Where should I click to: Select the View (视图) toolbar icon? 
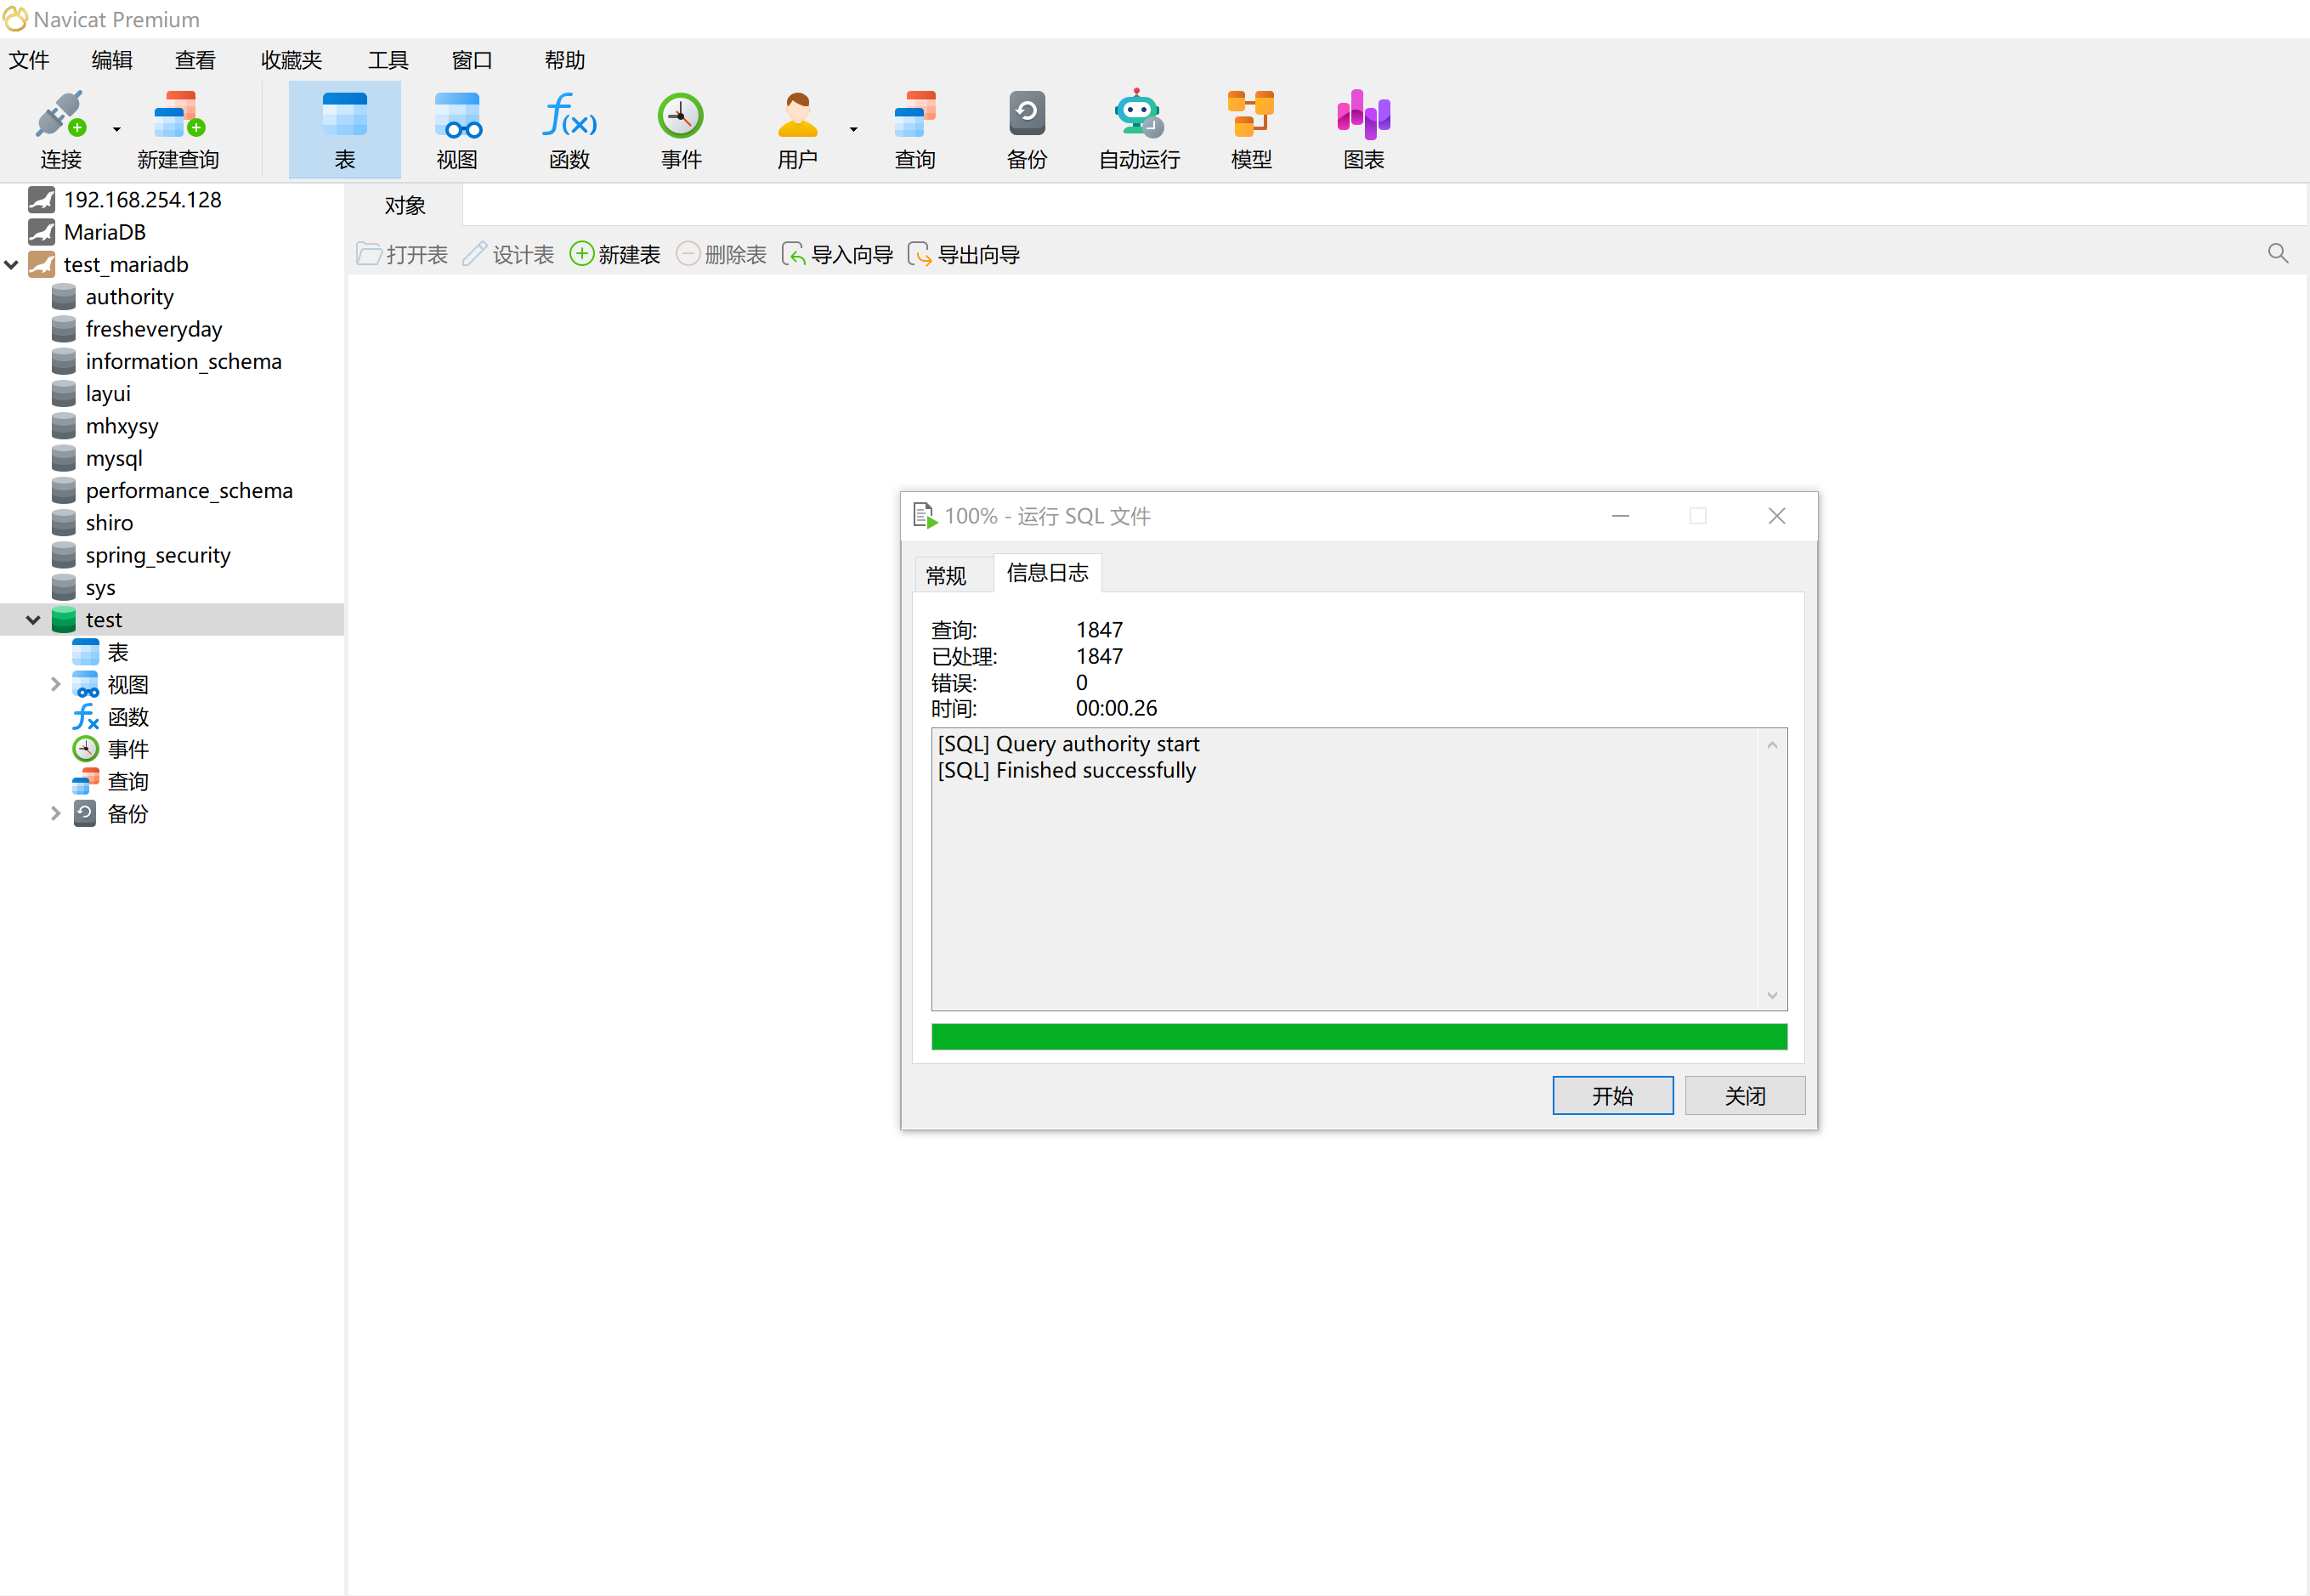click(x=457, y=115)
